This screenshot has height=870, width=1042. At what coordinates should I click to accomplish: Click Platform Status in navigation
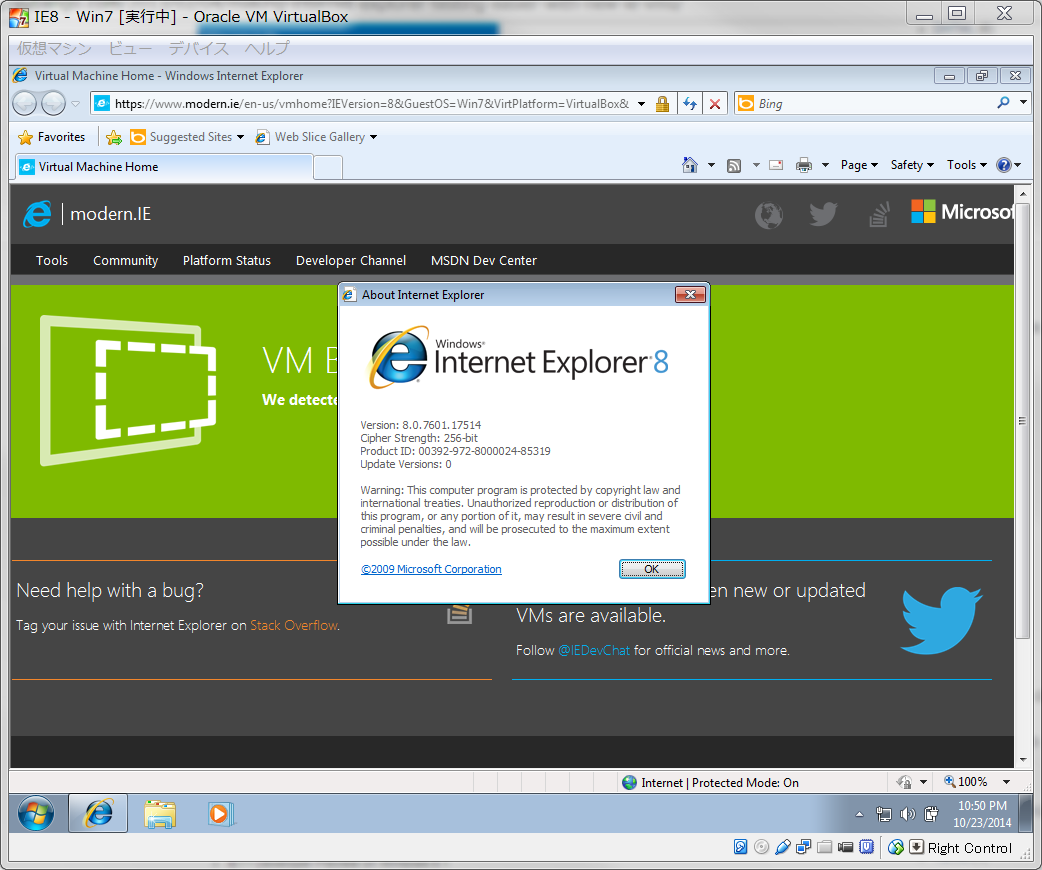pos(227,261)
